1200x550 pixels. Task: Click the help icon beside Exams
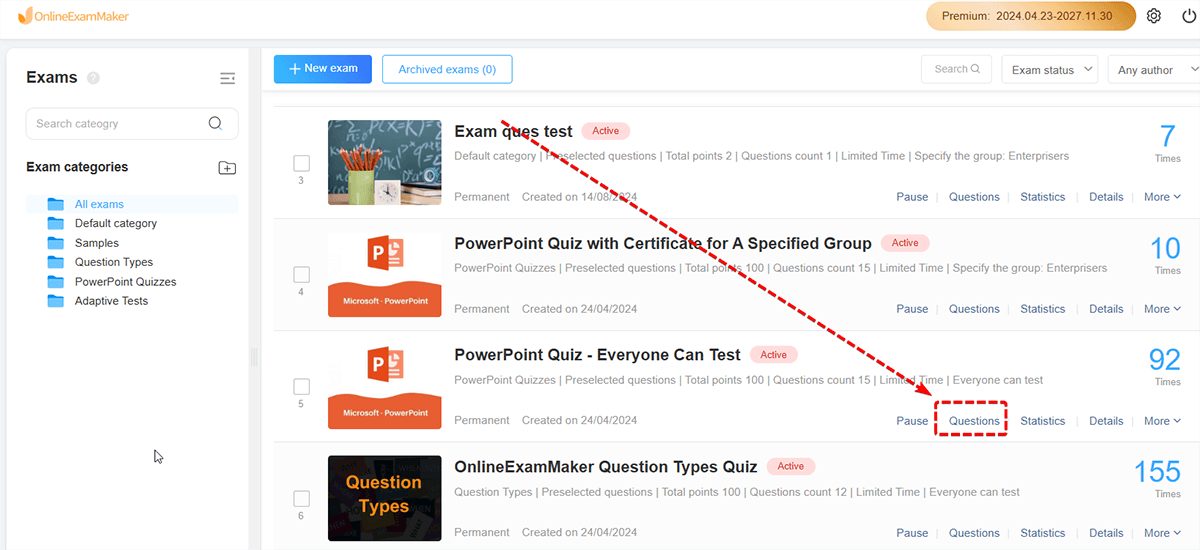click(93, 78)
